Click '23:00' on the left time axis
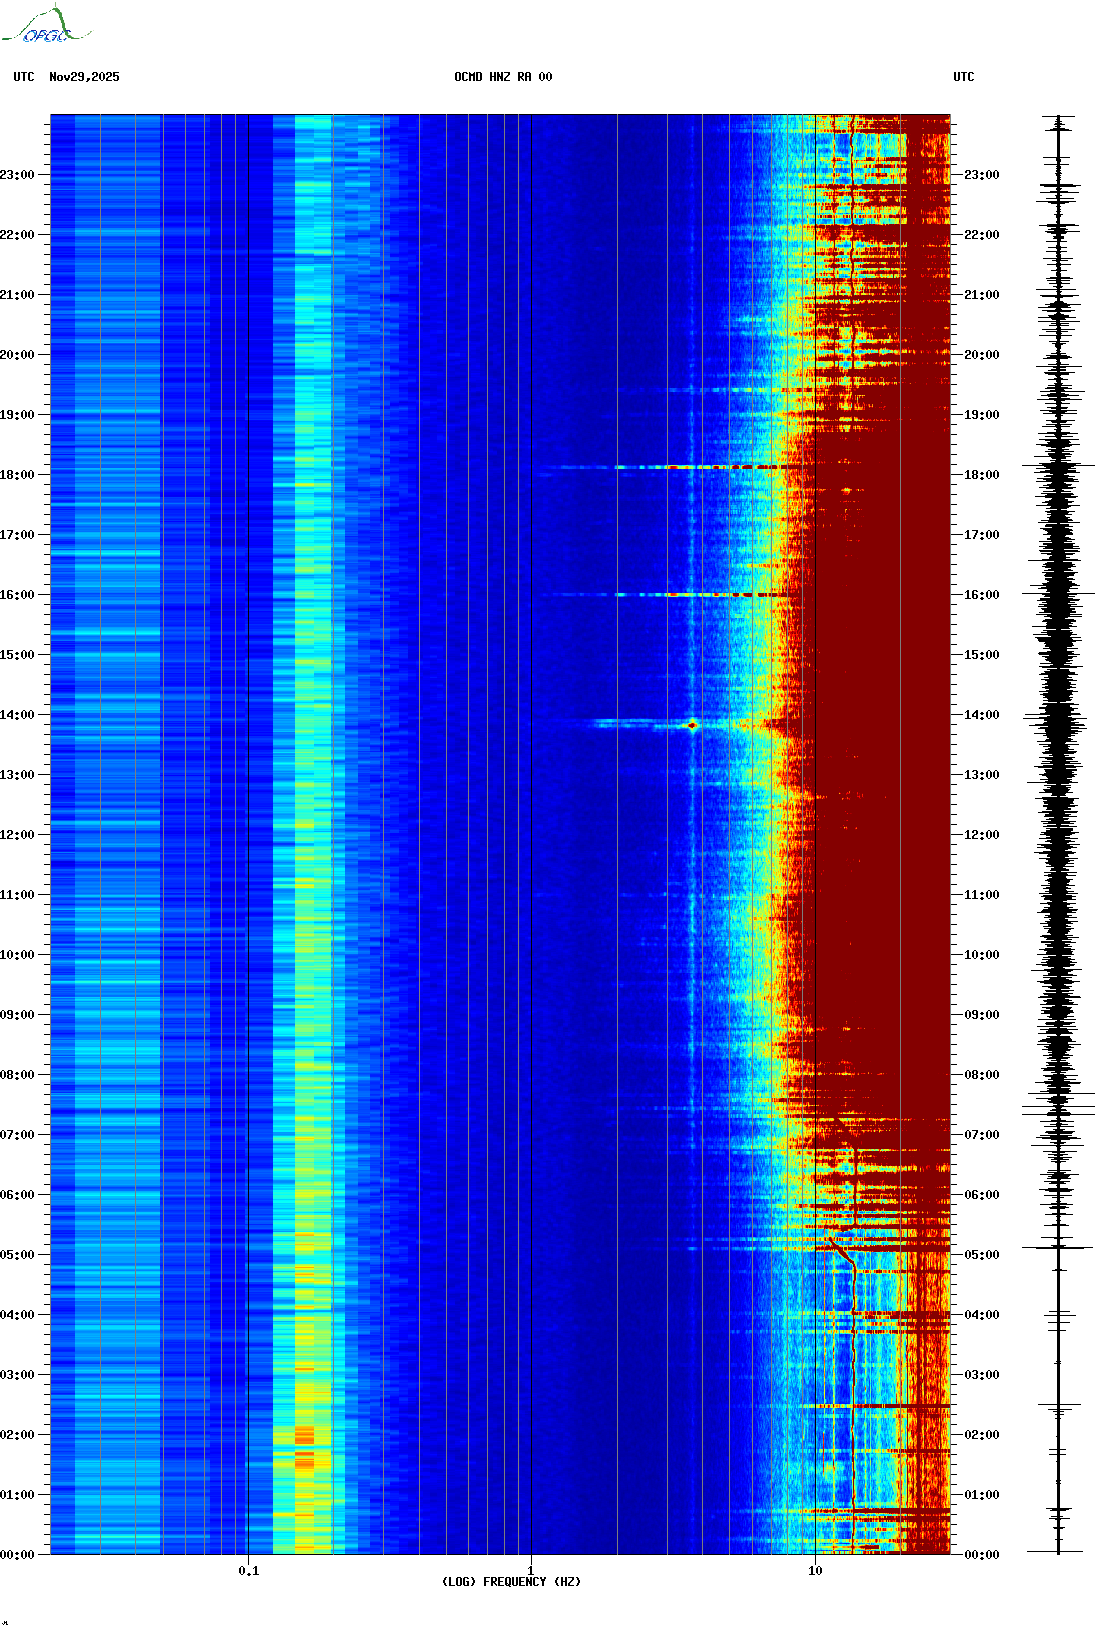The width and height of the screenshot is (1102, 1634). point(17,175)
